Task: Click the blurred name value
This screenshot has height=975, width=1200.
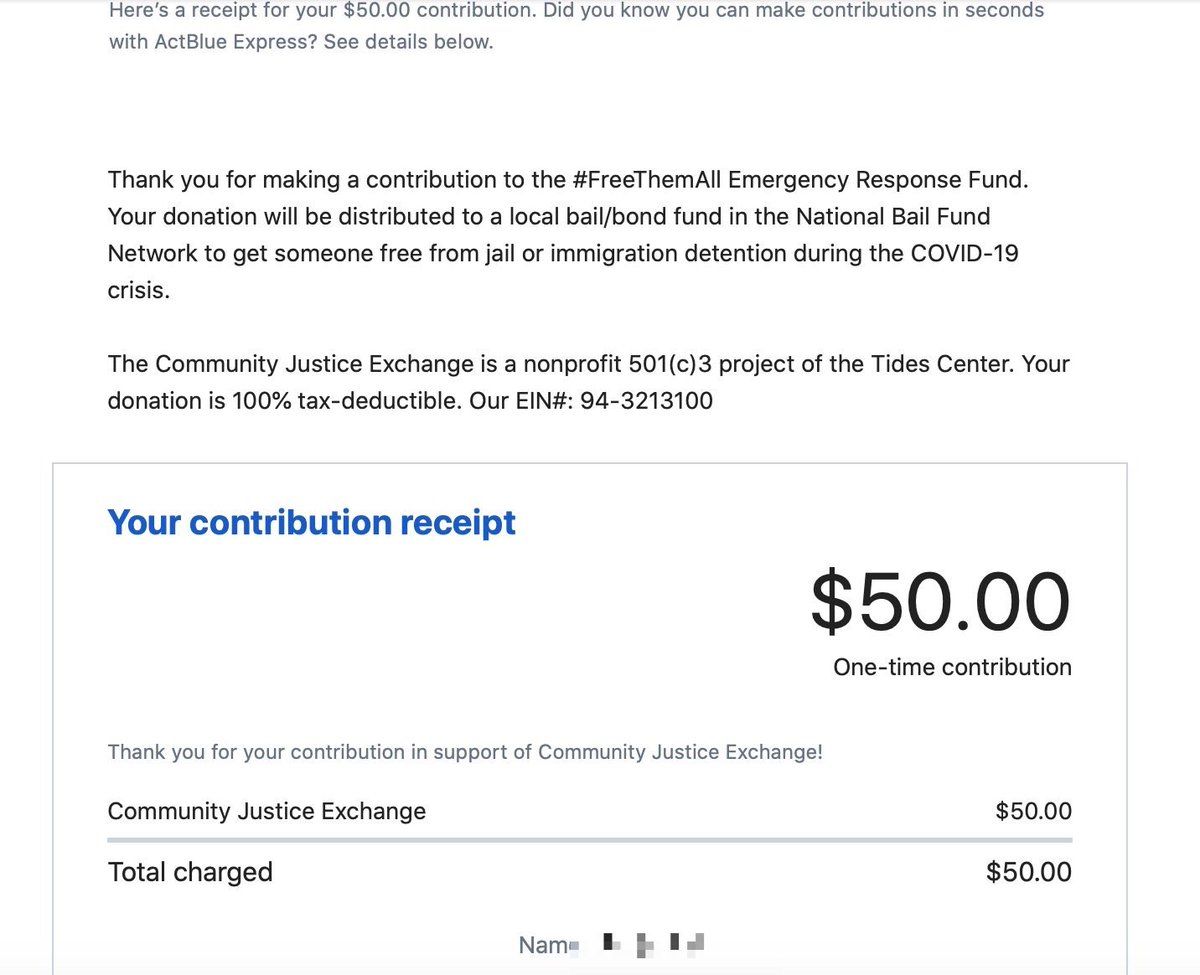Action: pyautogui.click(x=655, y=943)
